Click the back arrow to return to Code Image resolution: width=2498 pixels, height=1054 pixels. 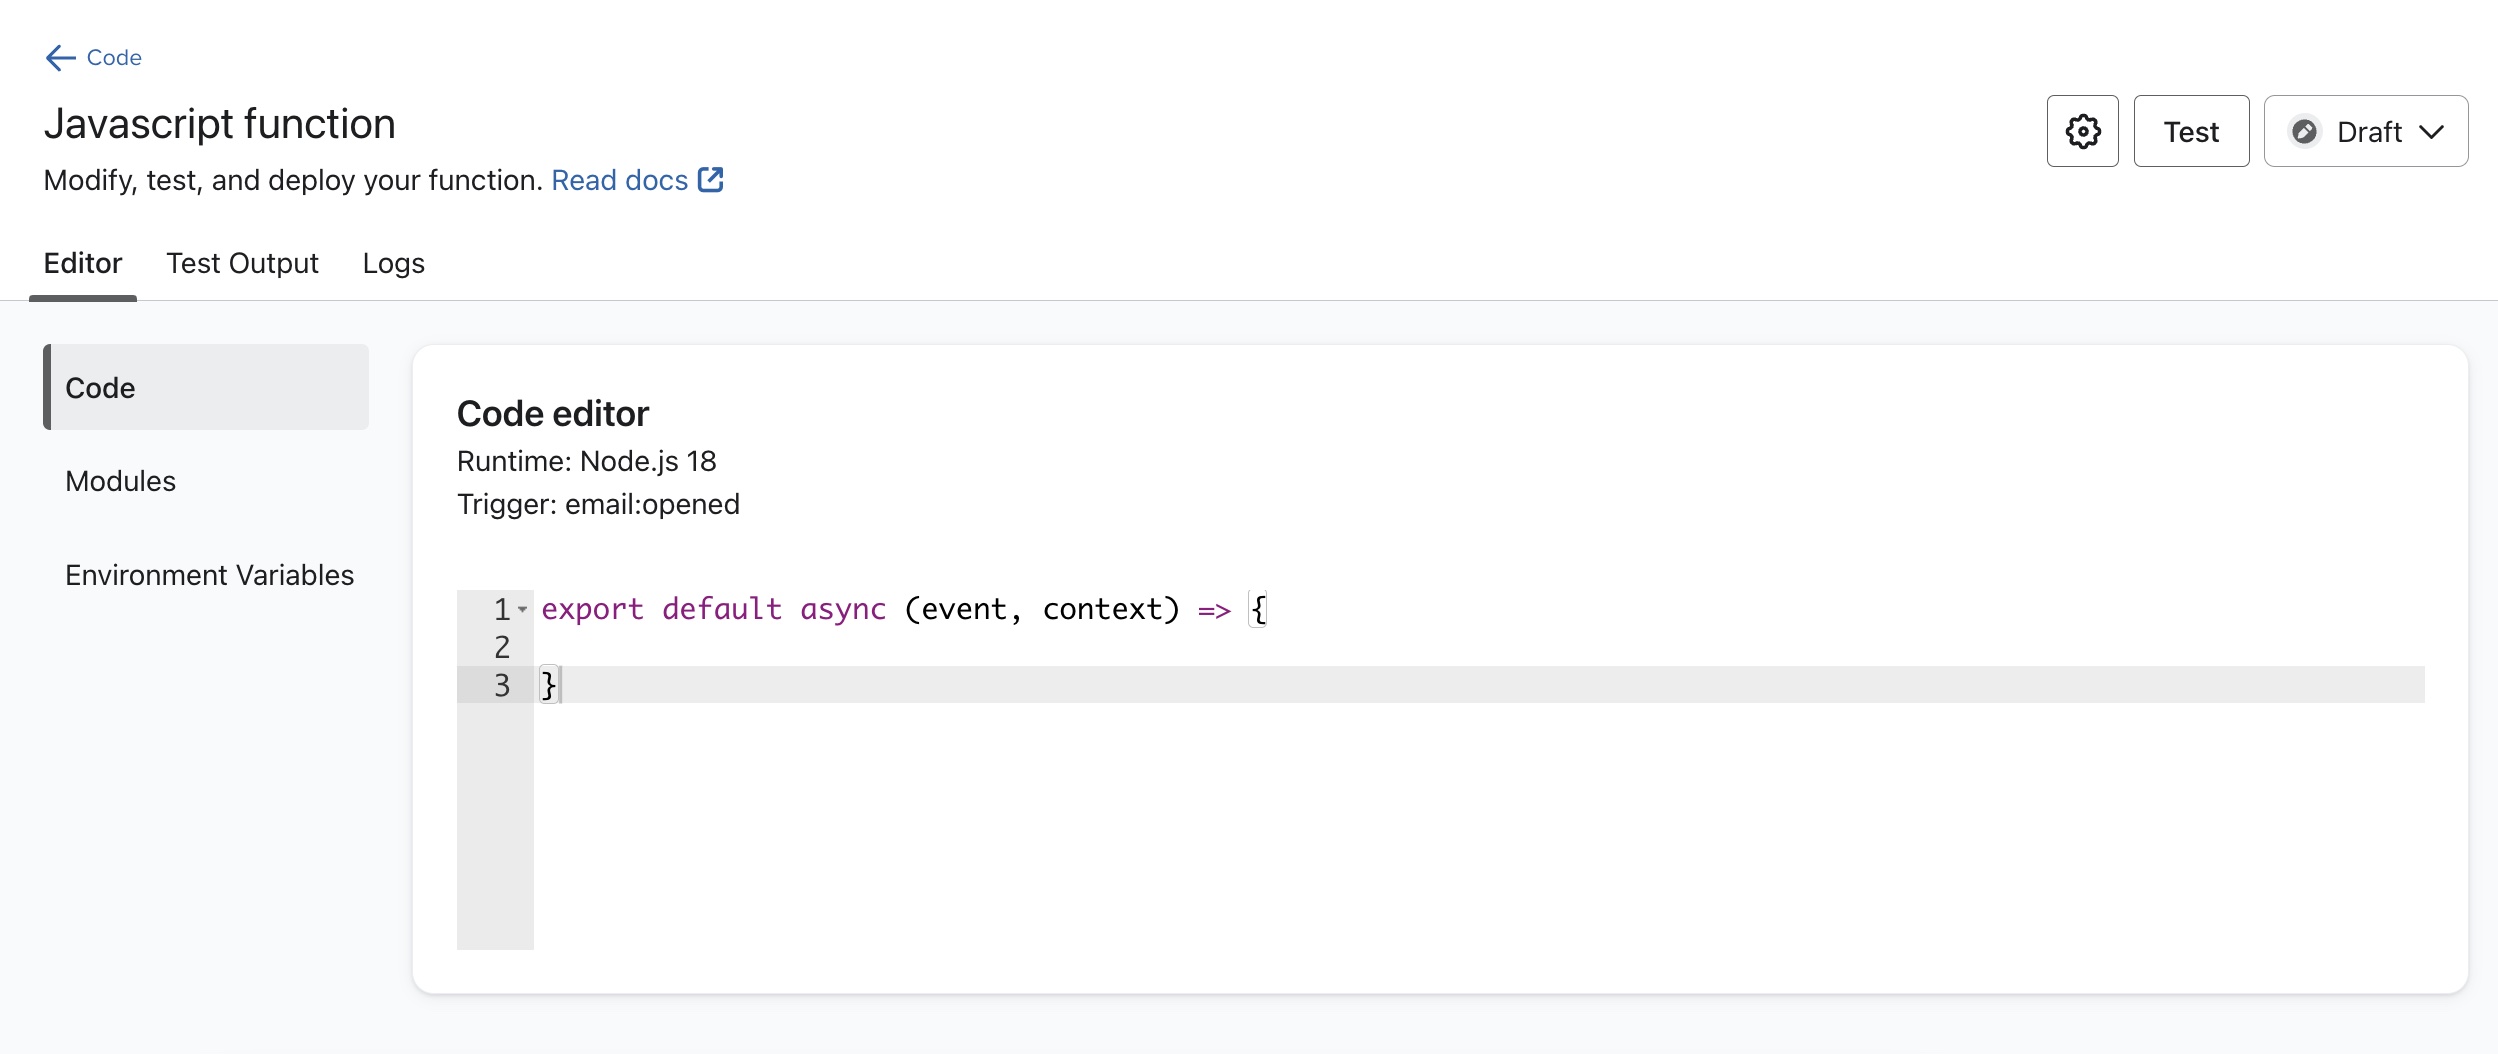coord(61,57)
